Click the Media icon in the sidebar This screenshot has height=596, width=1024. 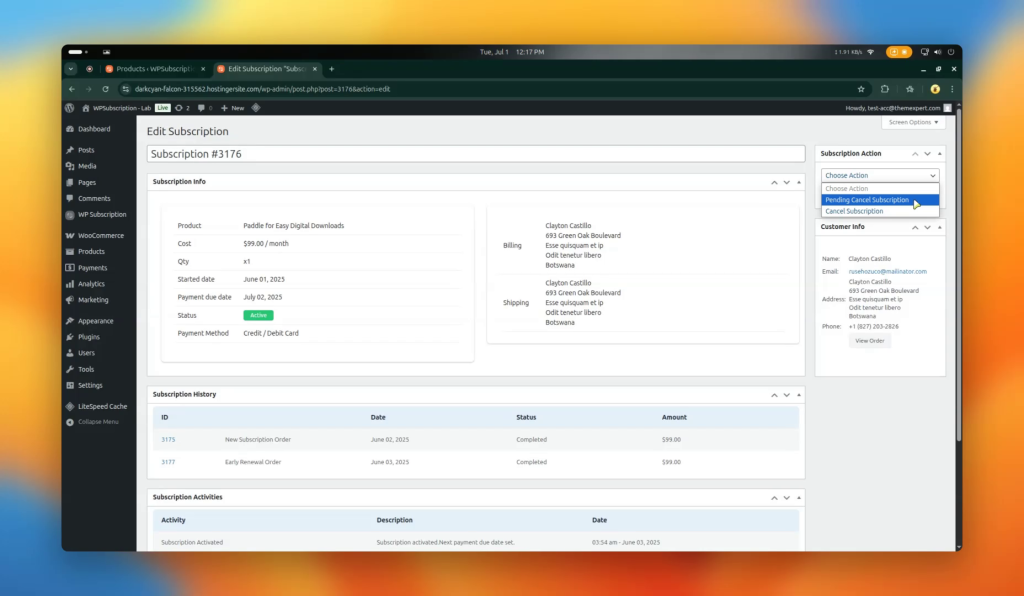70,166
